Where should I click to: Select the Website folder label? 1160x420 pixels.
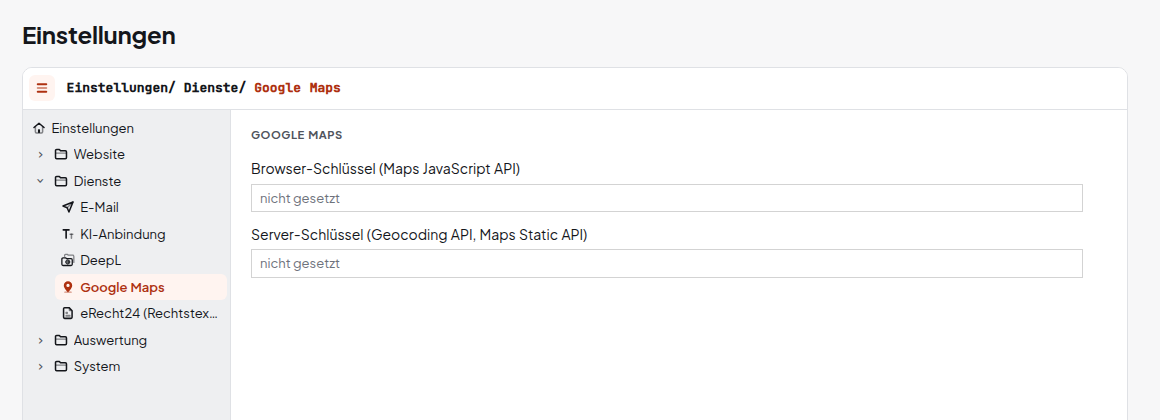pyautogui.click(x=99, y=155)
